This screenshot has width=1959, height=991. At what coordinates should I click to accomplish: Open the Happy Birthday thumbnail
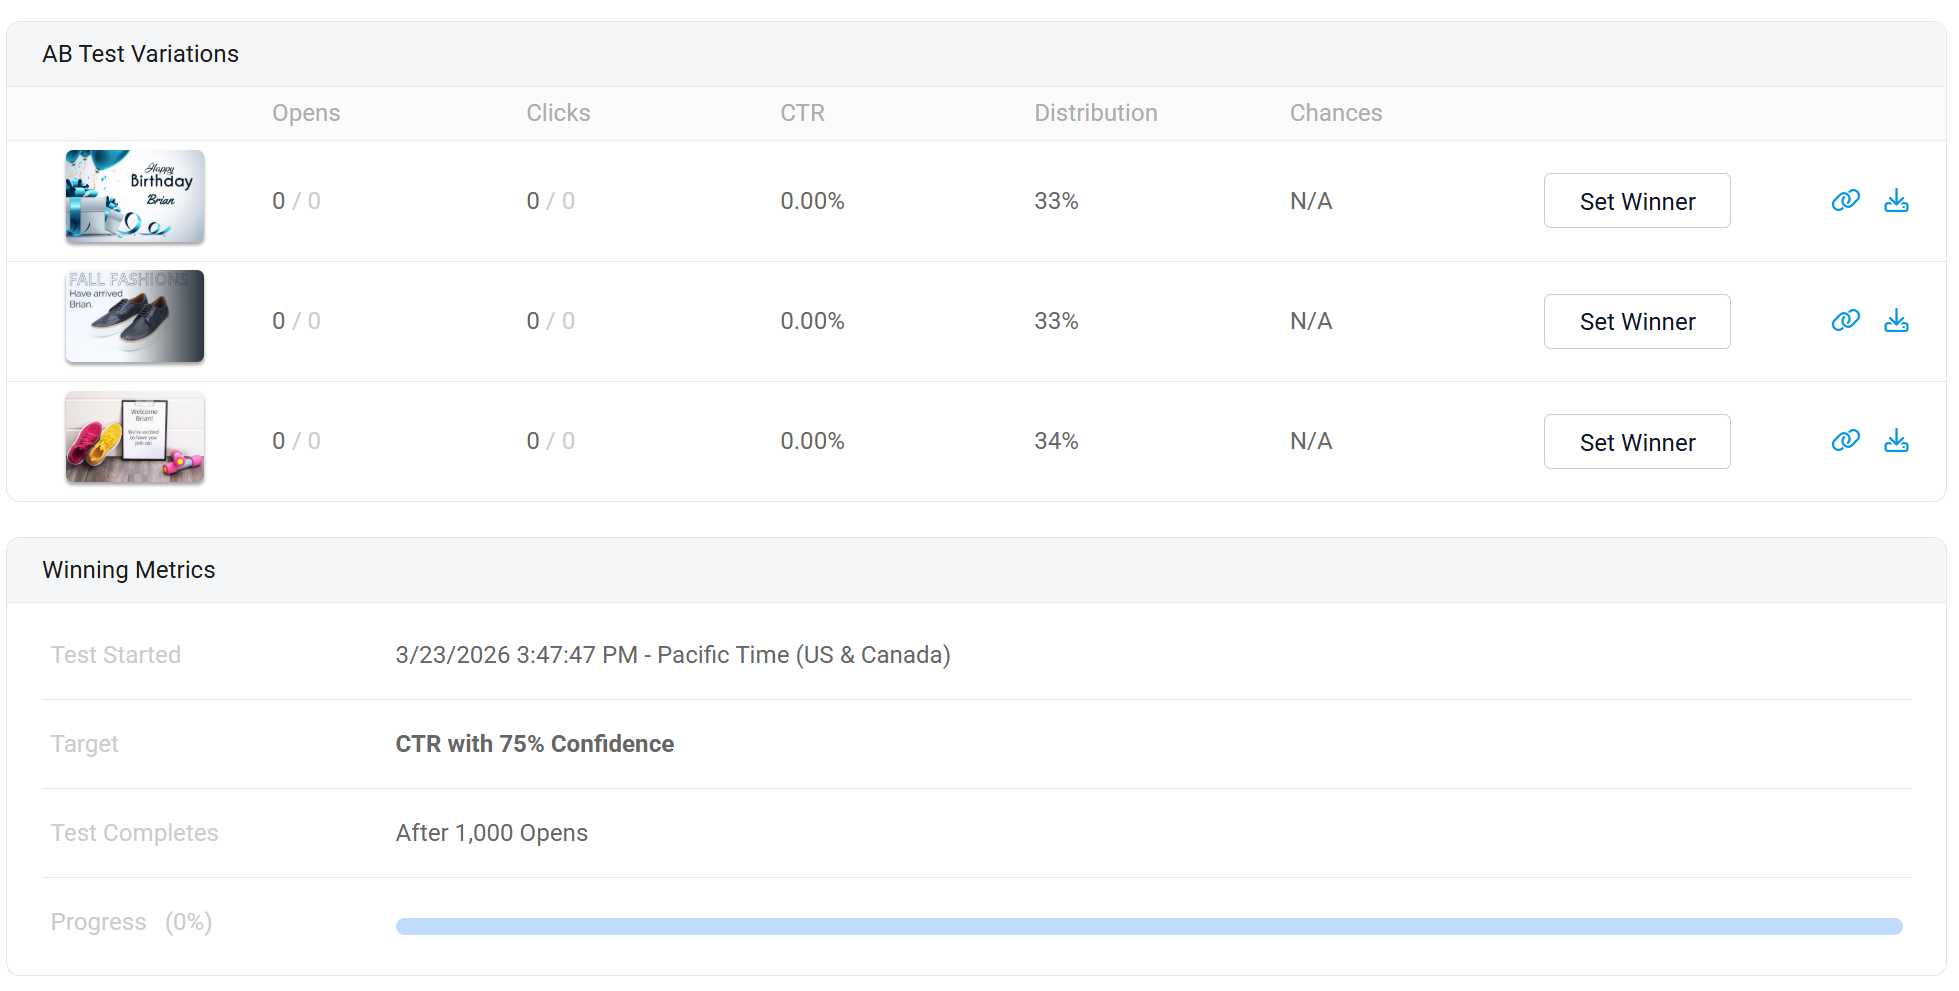135,197
